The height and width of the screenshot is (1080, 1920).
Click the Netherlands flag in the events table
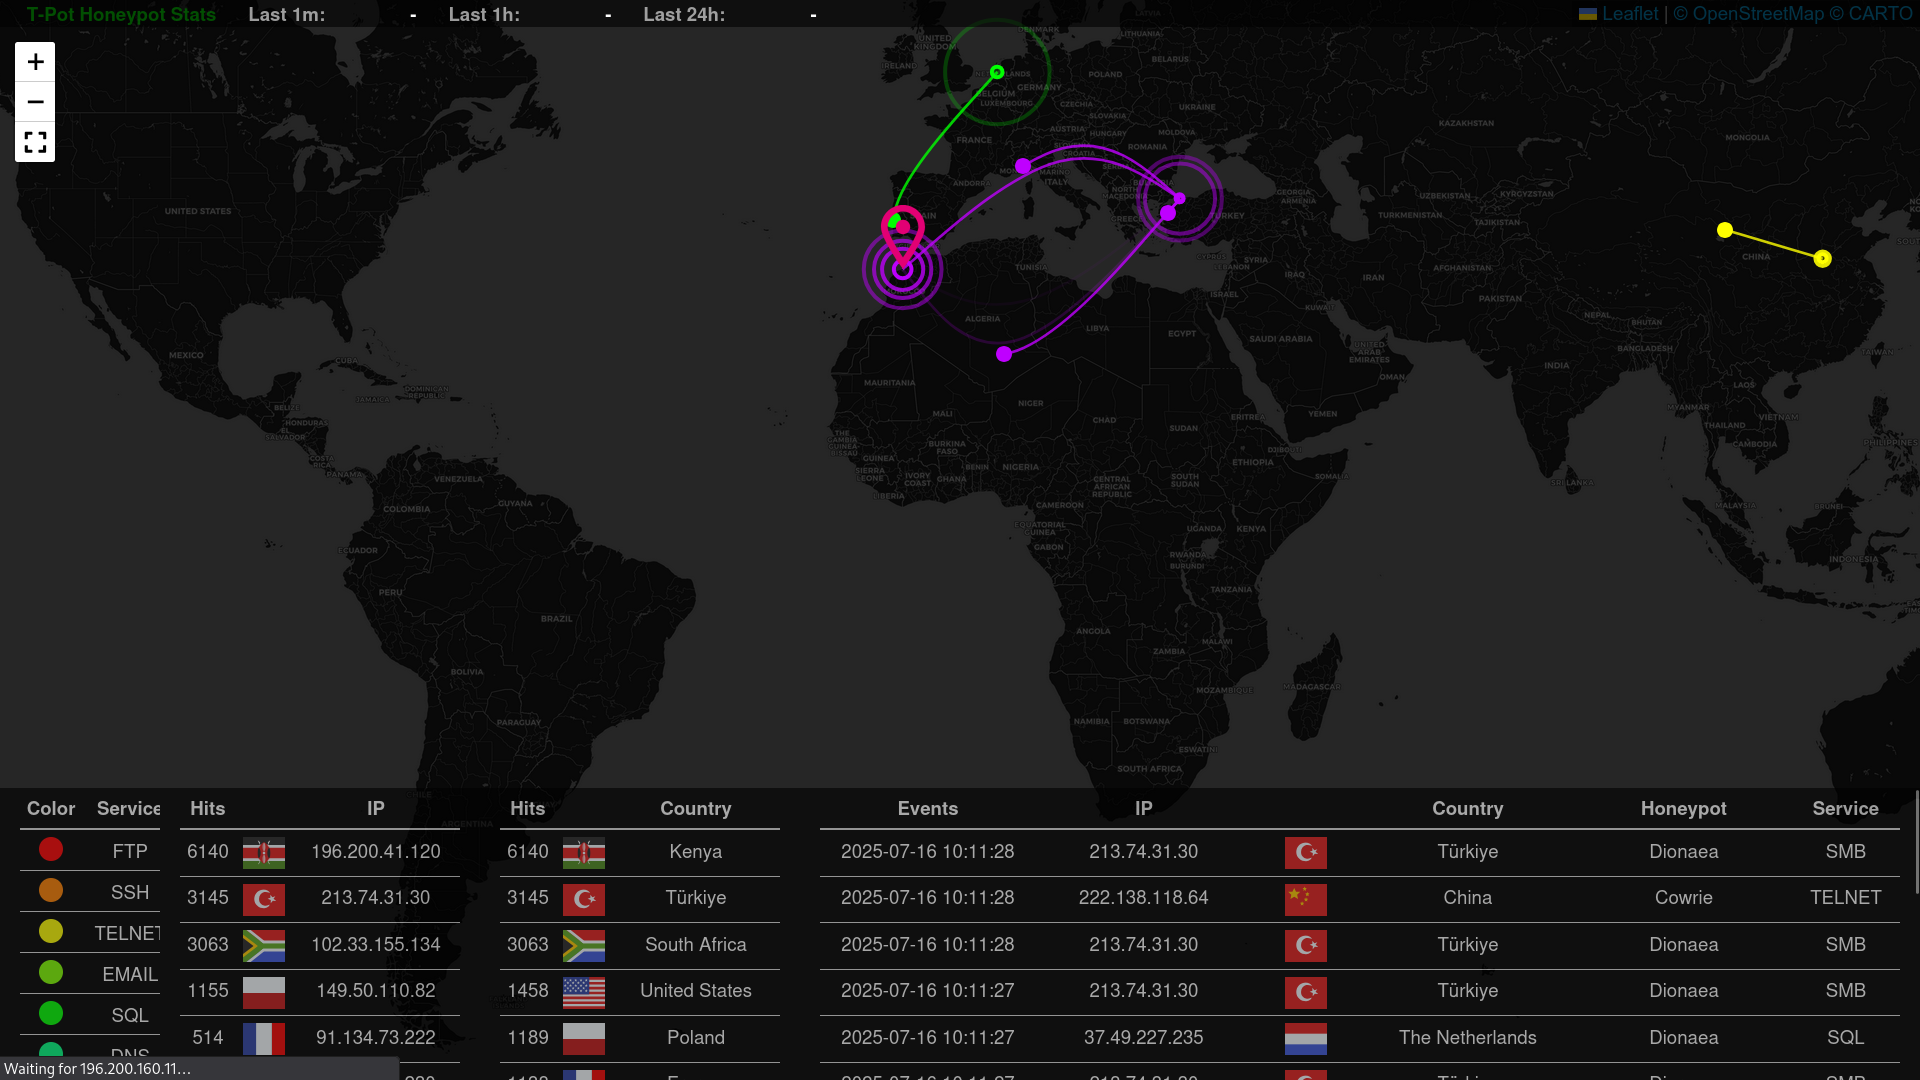[x=1305, y=1038]
